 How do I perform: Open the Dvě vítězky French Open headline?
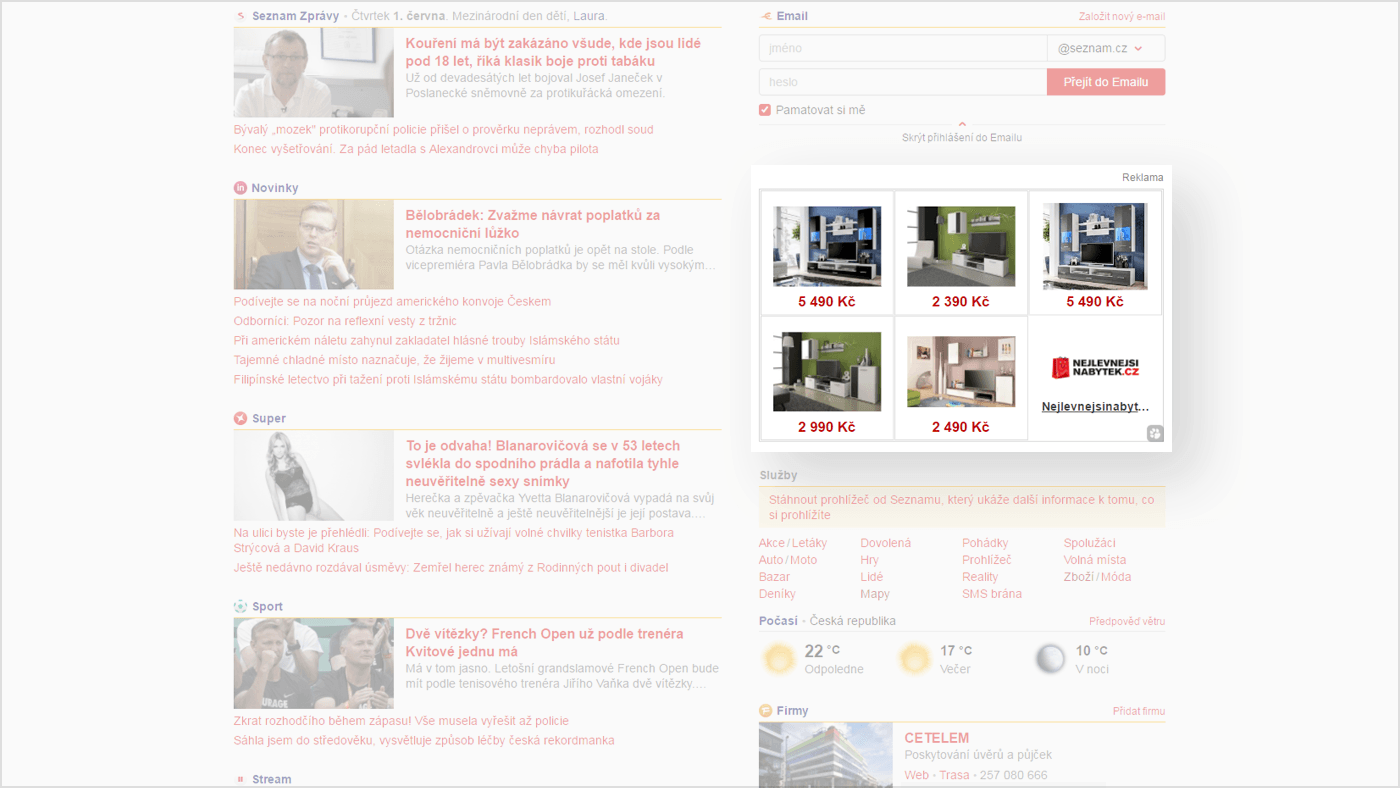(x=545, y=642)
